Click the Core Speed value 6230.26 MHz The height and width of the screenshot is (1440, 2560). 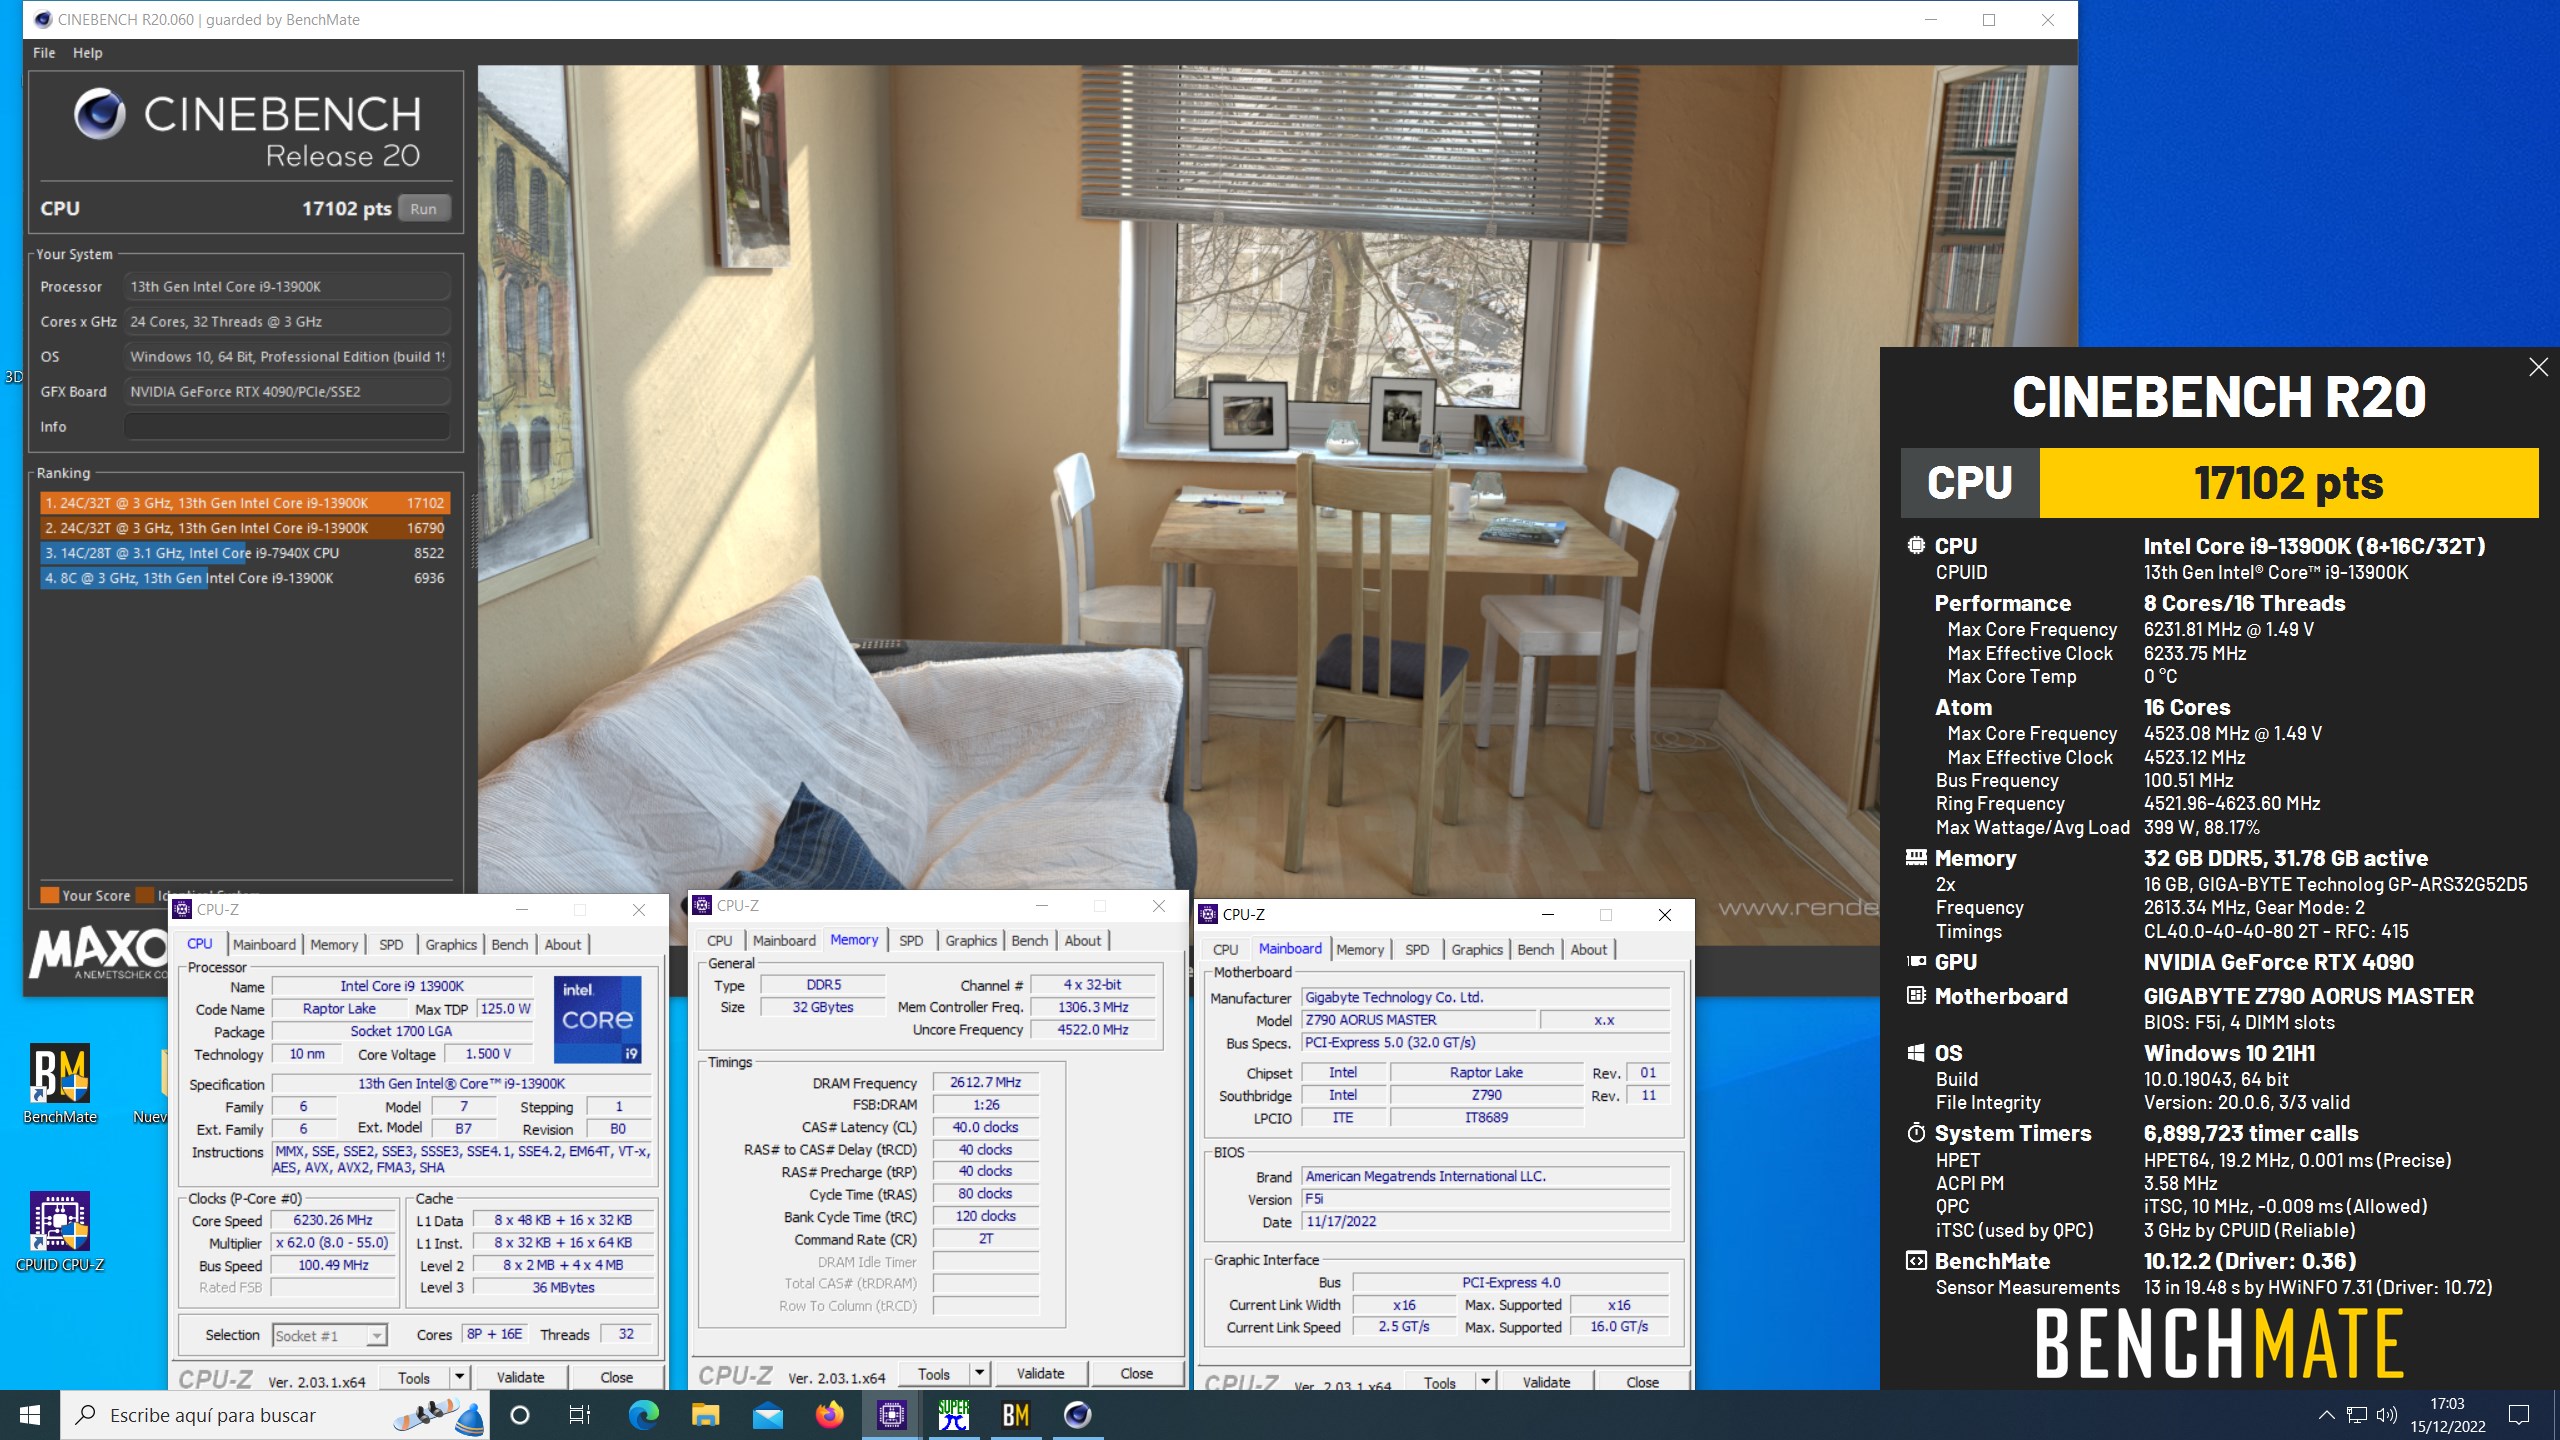click(333, 1220)
